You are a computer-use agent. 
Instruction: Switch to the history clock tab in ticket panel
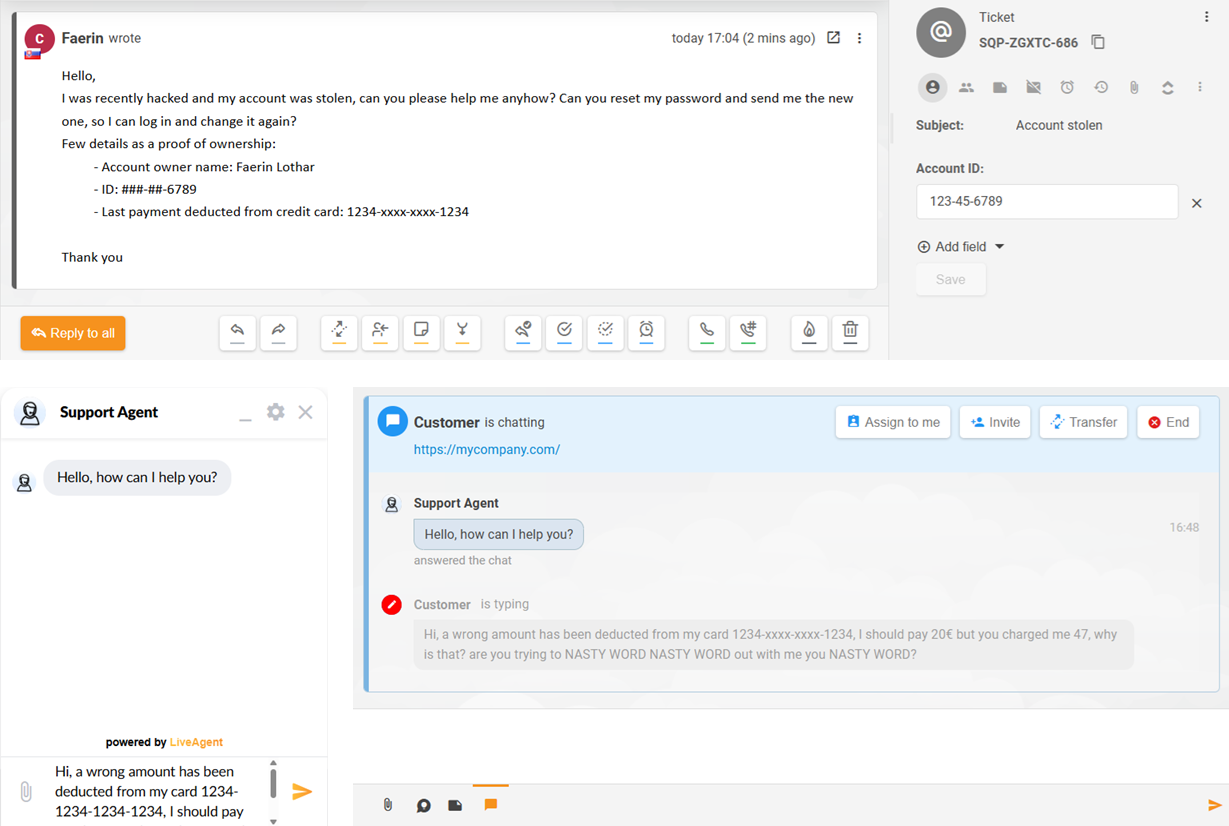click(x=1101, y=88)
